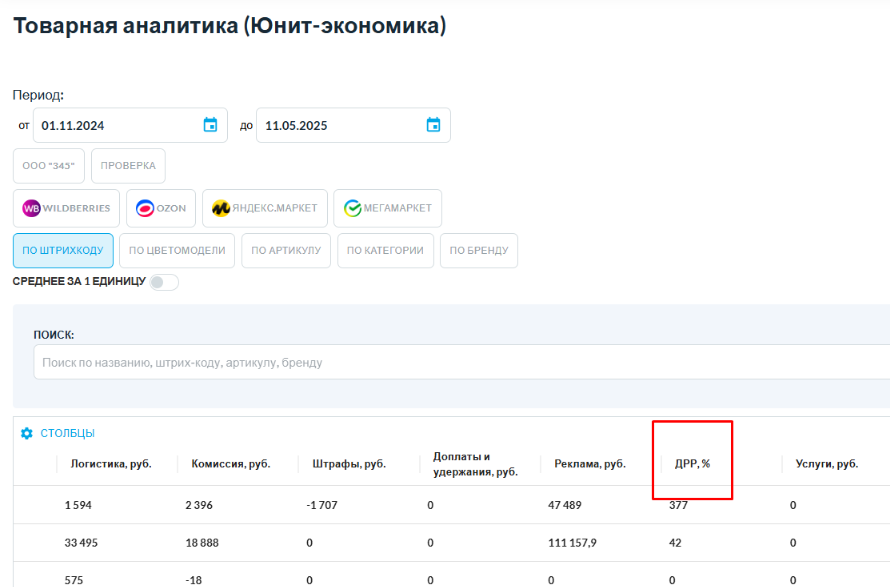Click the end date field 11.05.2025

click(335, 125)
